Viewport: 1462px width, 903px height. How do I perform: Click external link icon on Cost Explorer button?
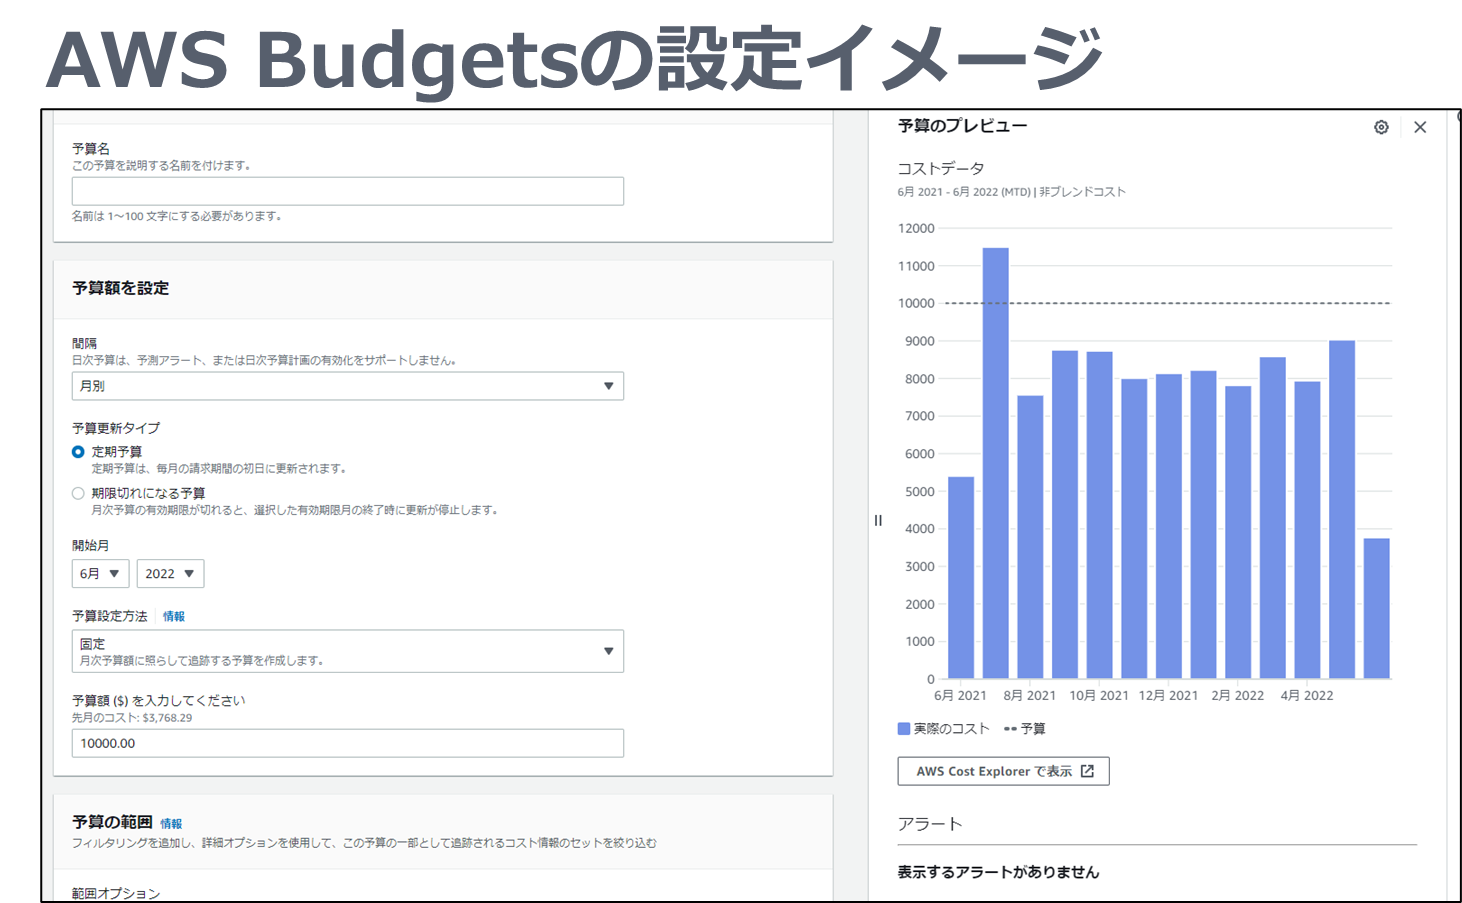[x=1088, y=771]
